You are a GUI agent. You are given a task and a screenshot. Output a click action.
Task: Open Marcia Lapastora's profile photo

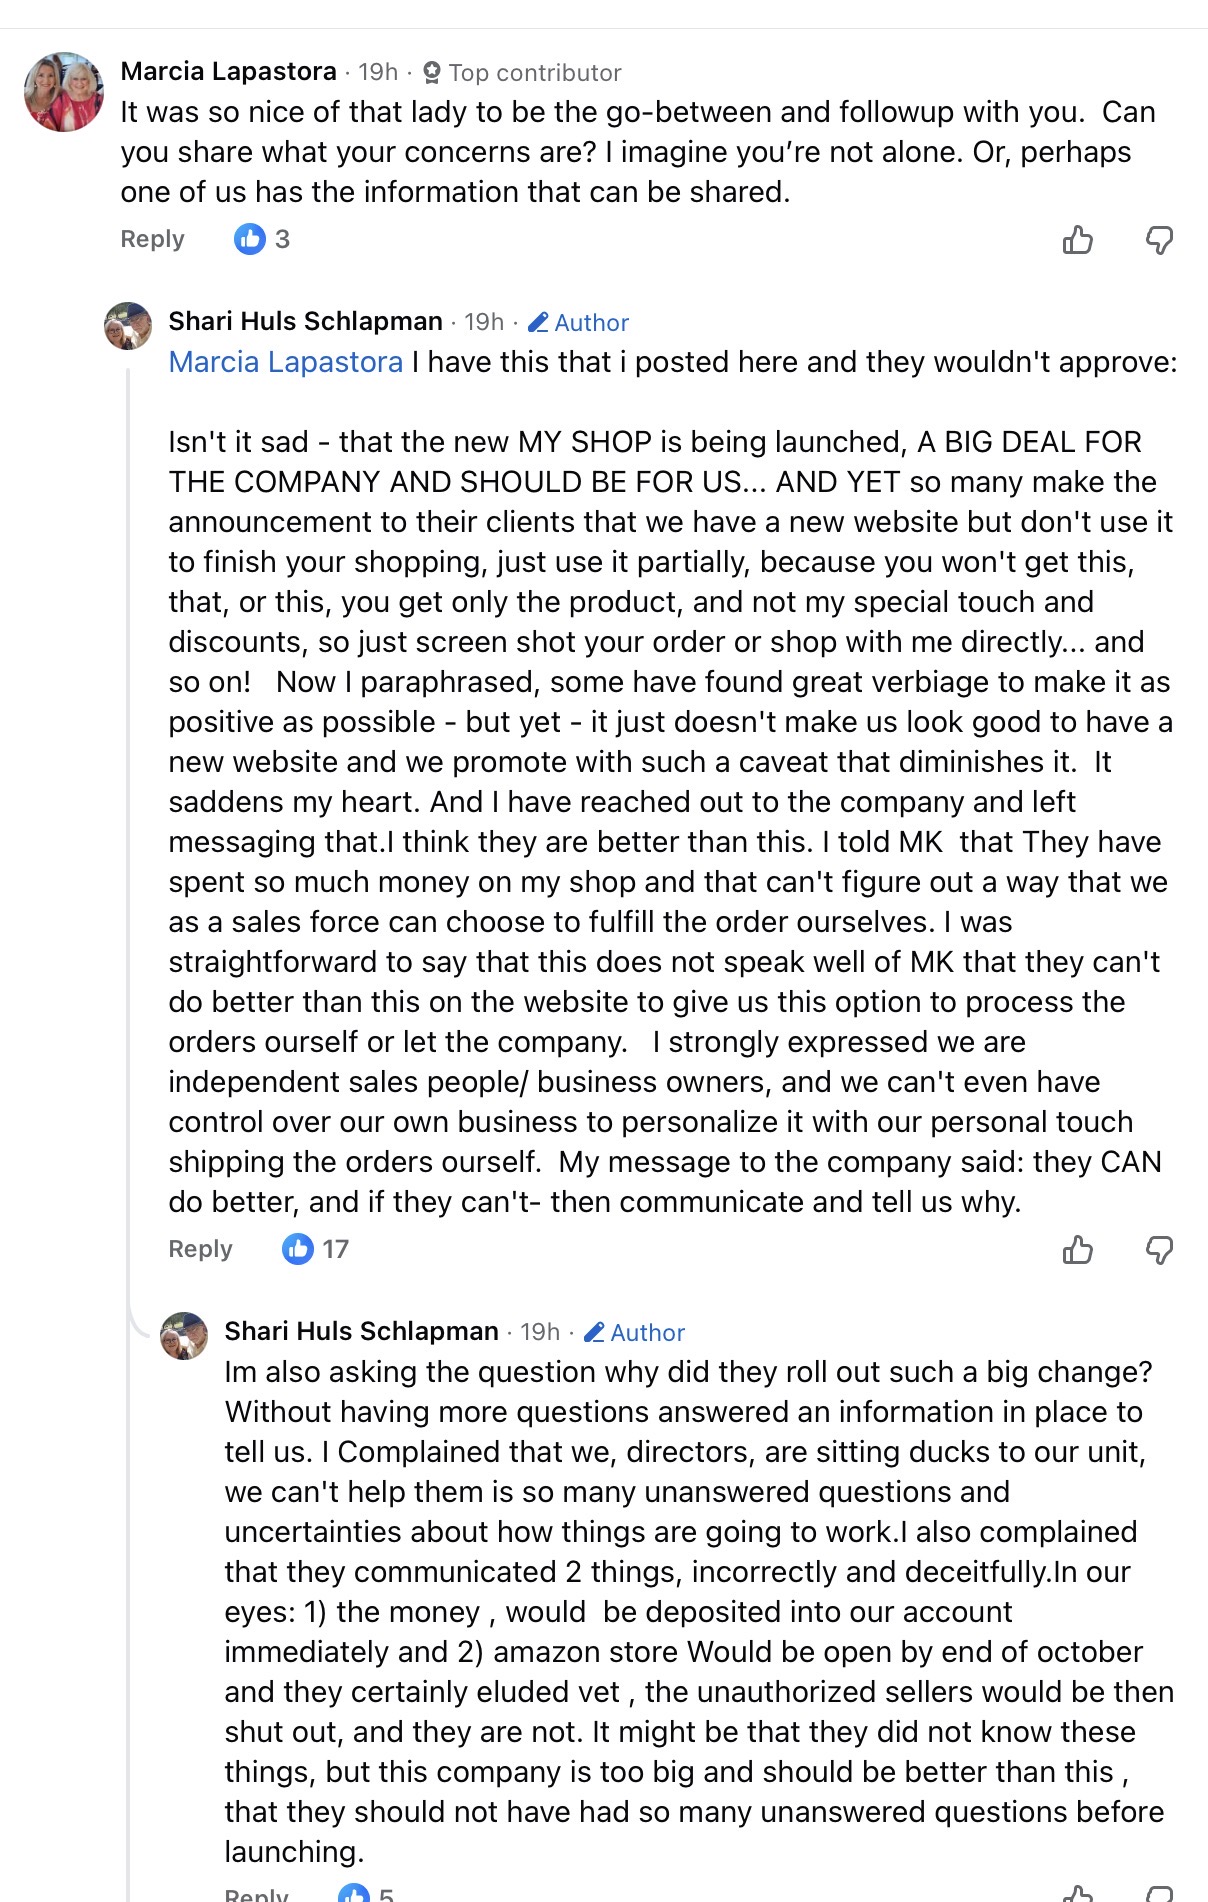64,92
